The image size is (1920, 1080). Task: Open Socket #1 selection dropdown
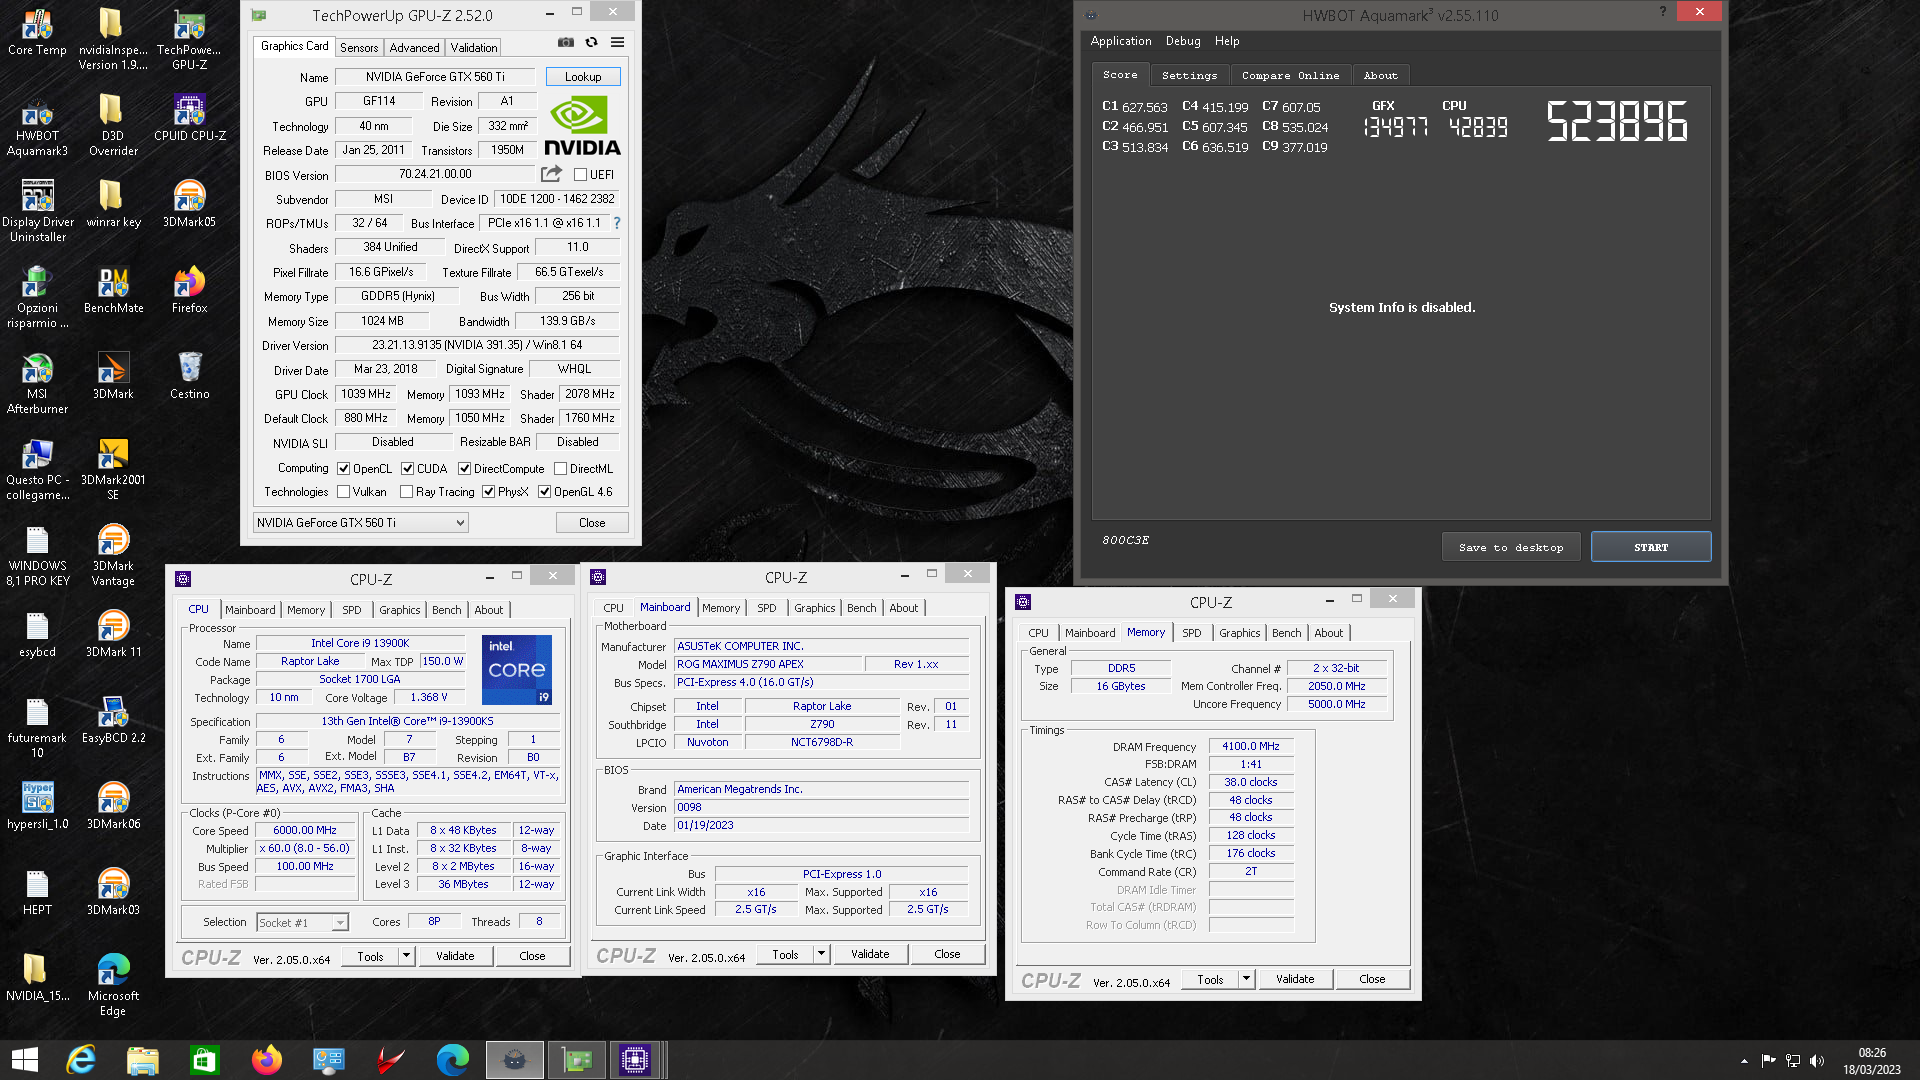(x=302, y=922)
